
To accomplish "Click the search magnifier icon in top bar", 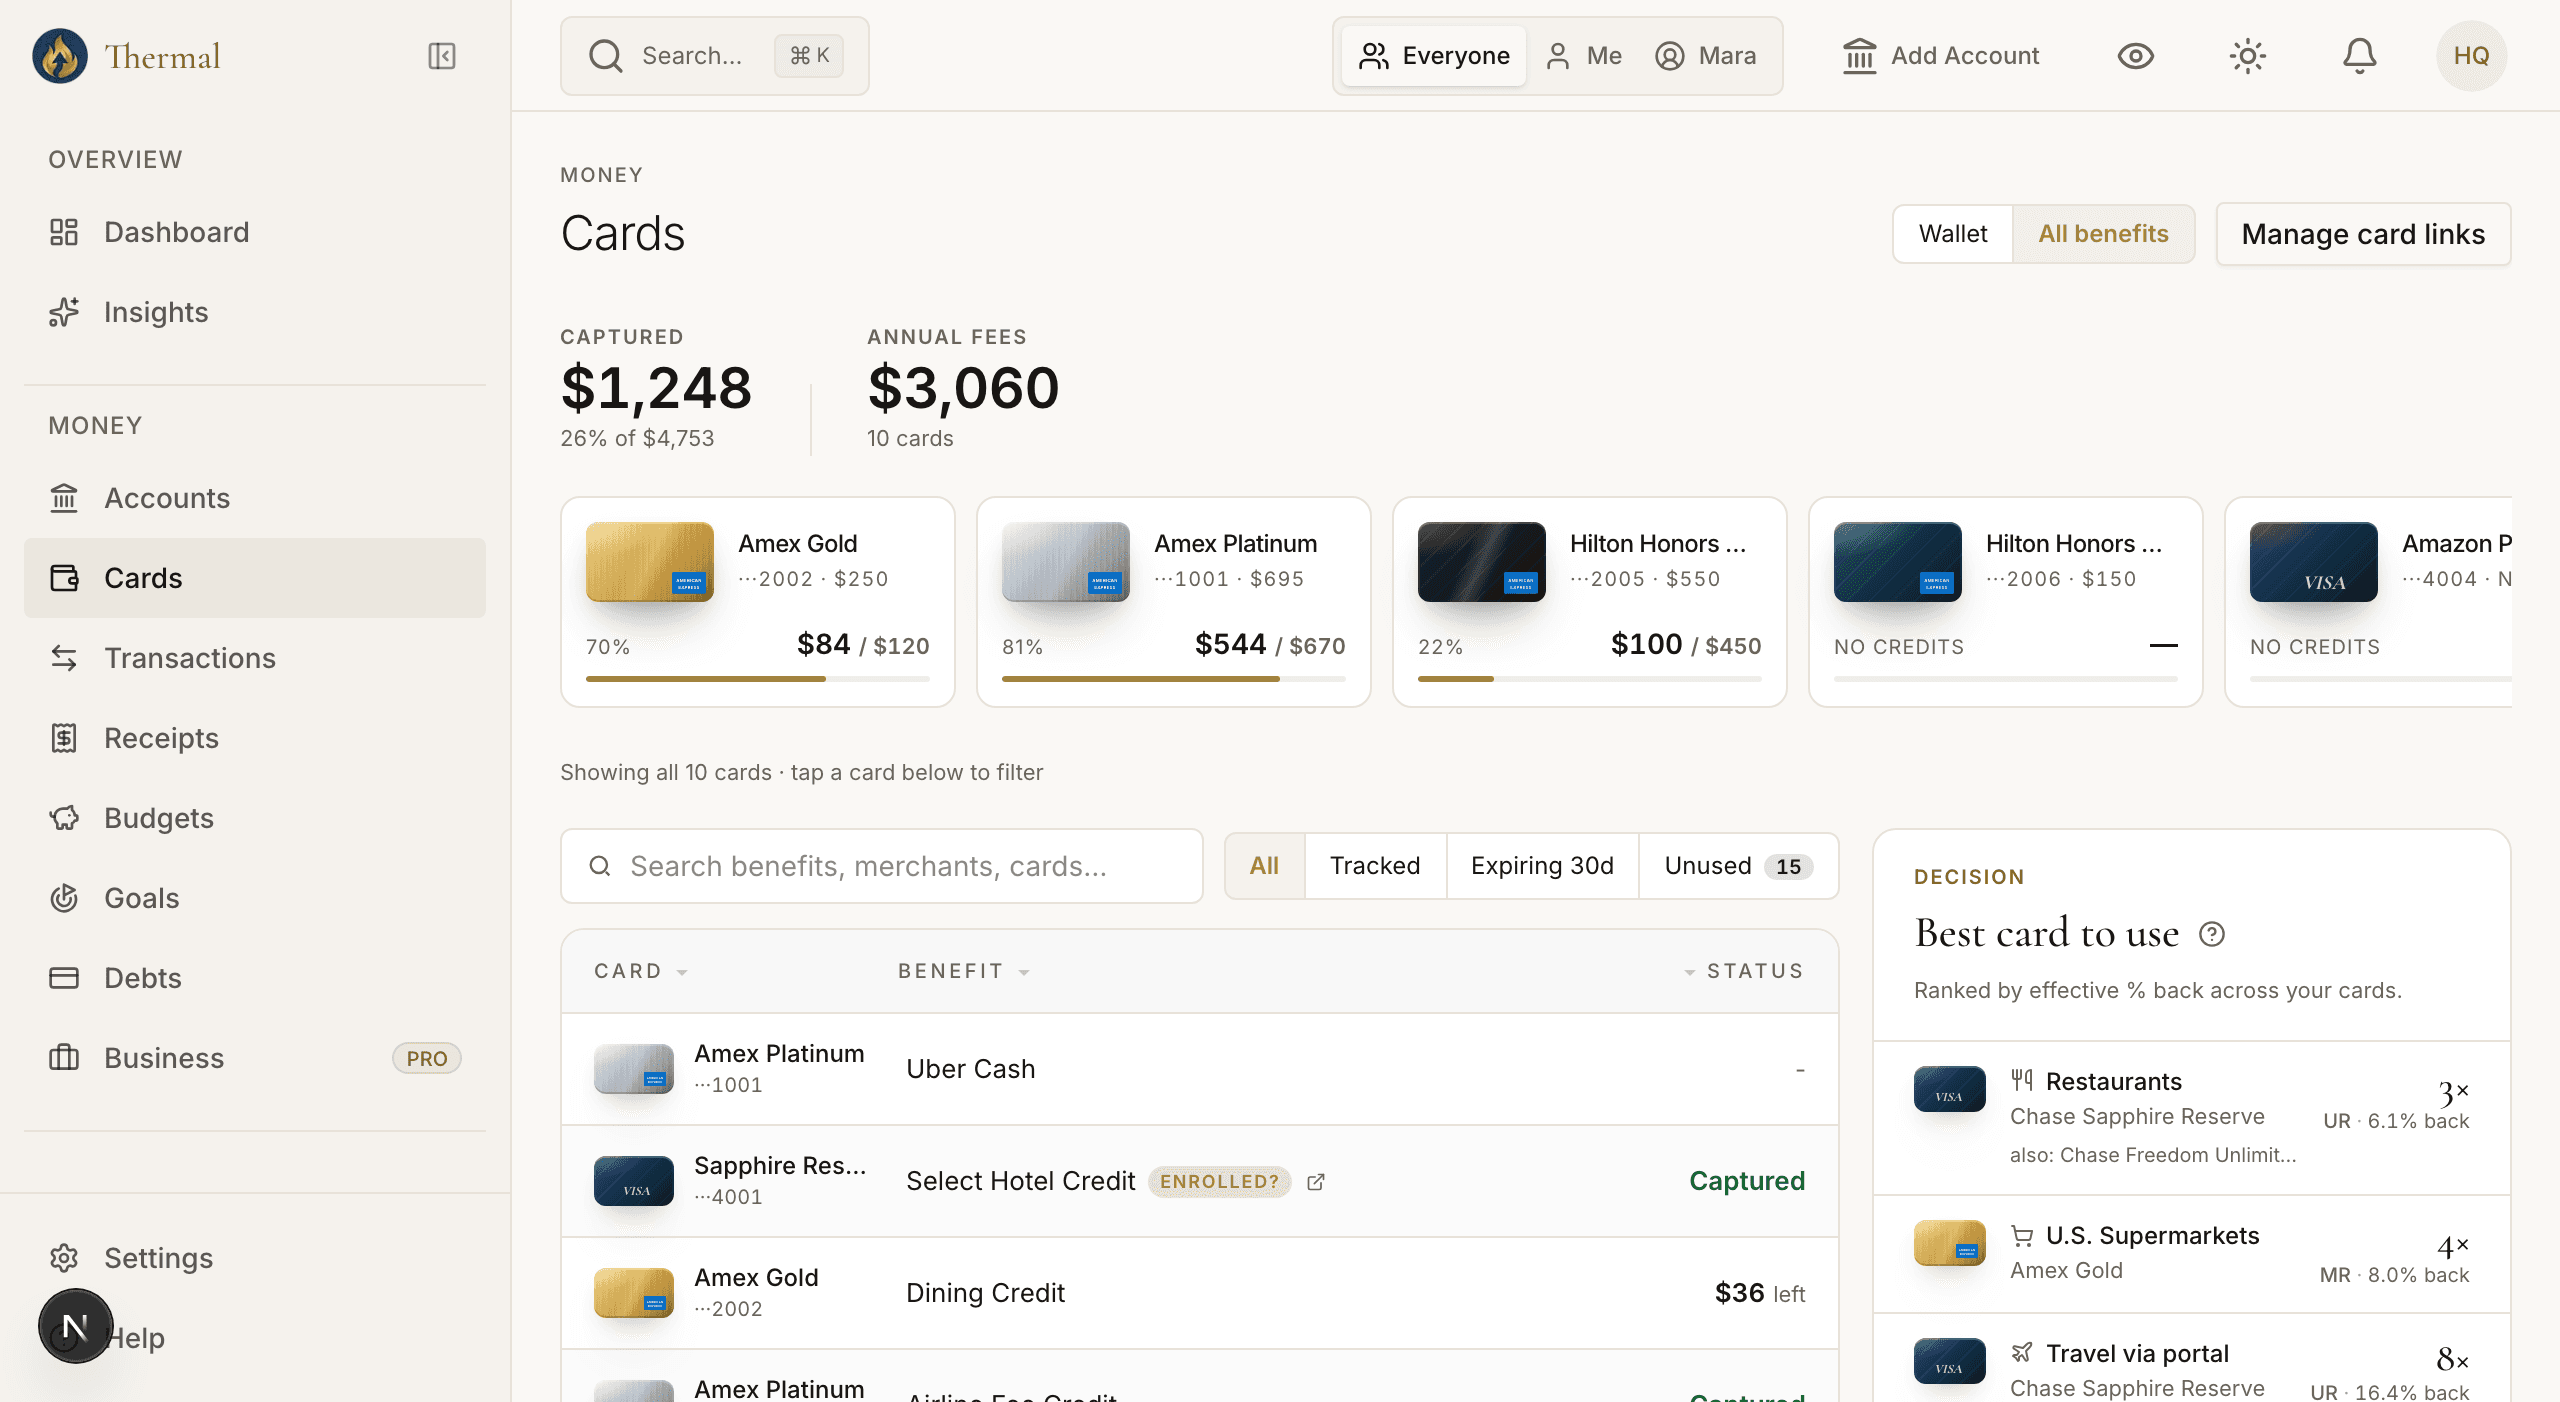I will [x=606, y=56].
